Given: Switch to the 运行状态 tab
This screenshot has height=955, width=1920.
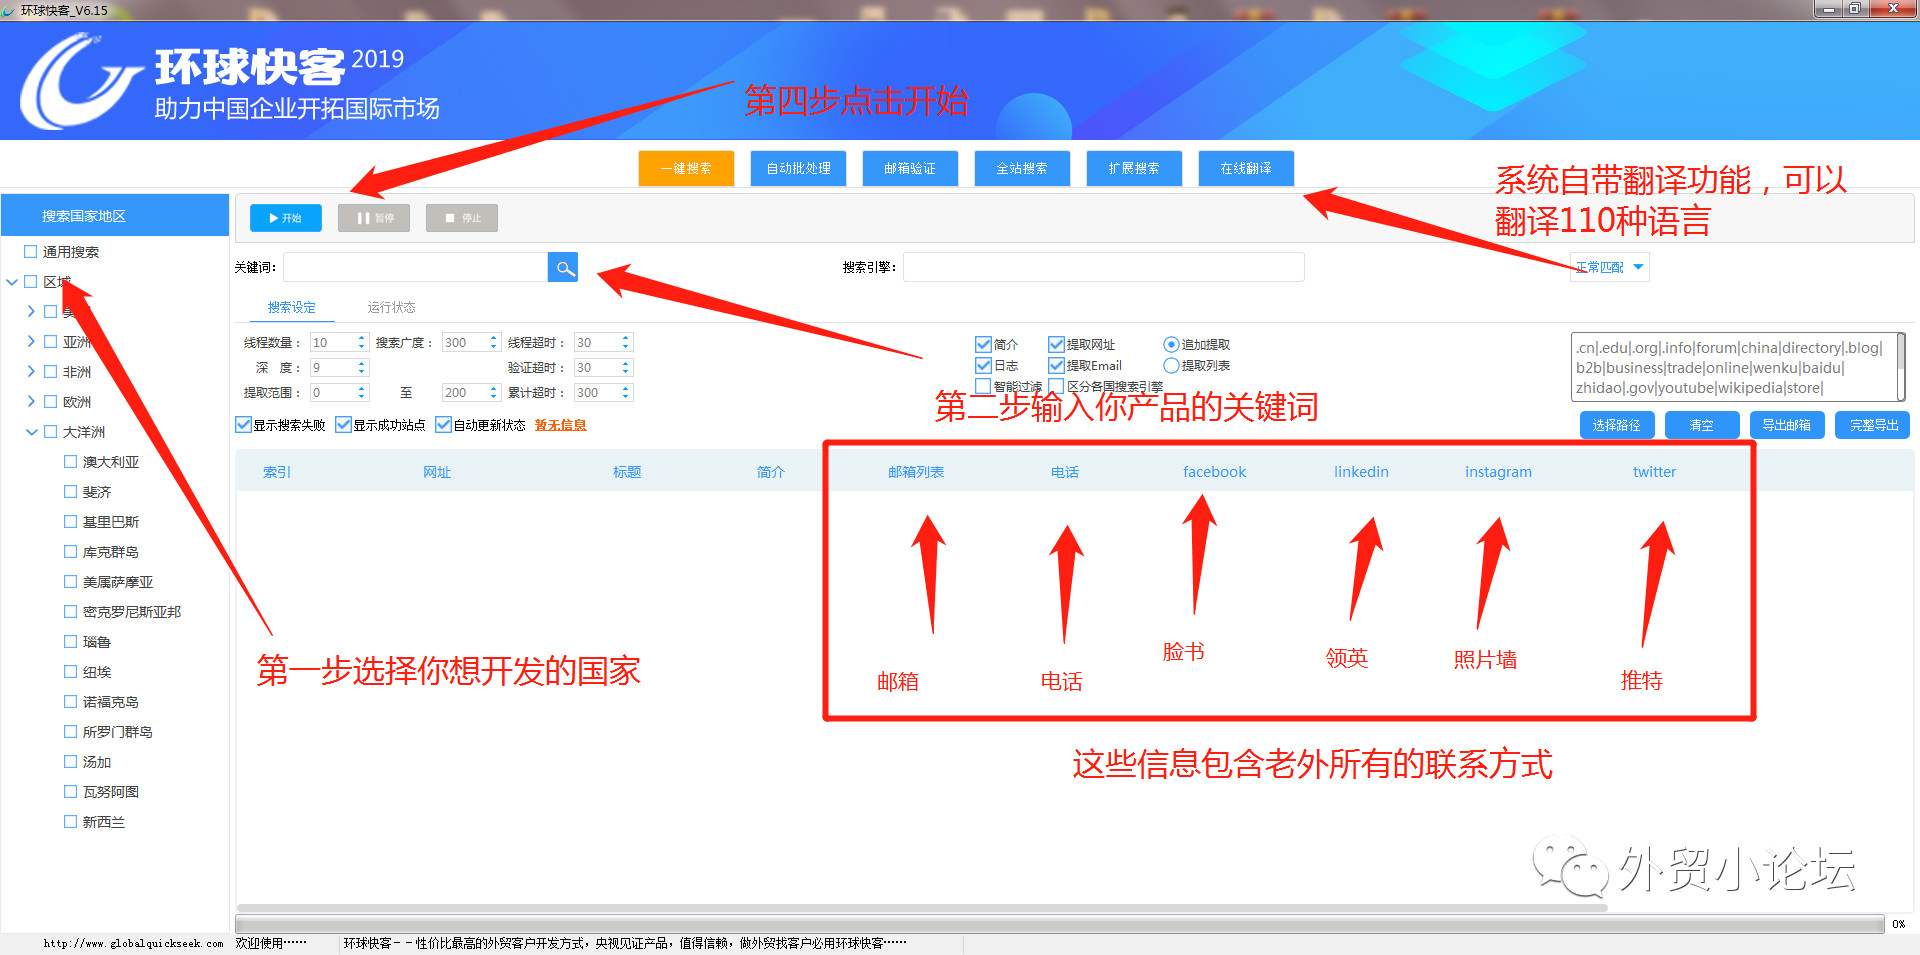Looking at the screenshot, I should click(x=391, y=307).
